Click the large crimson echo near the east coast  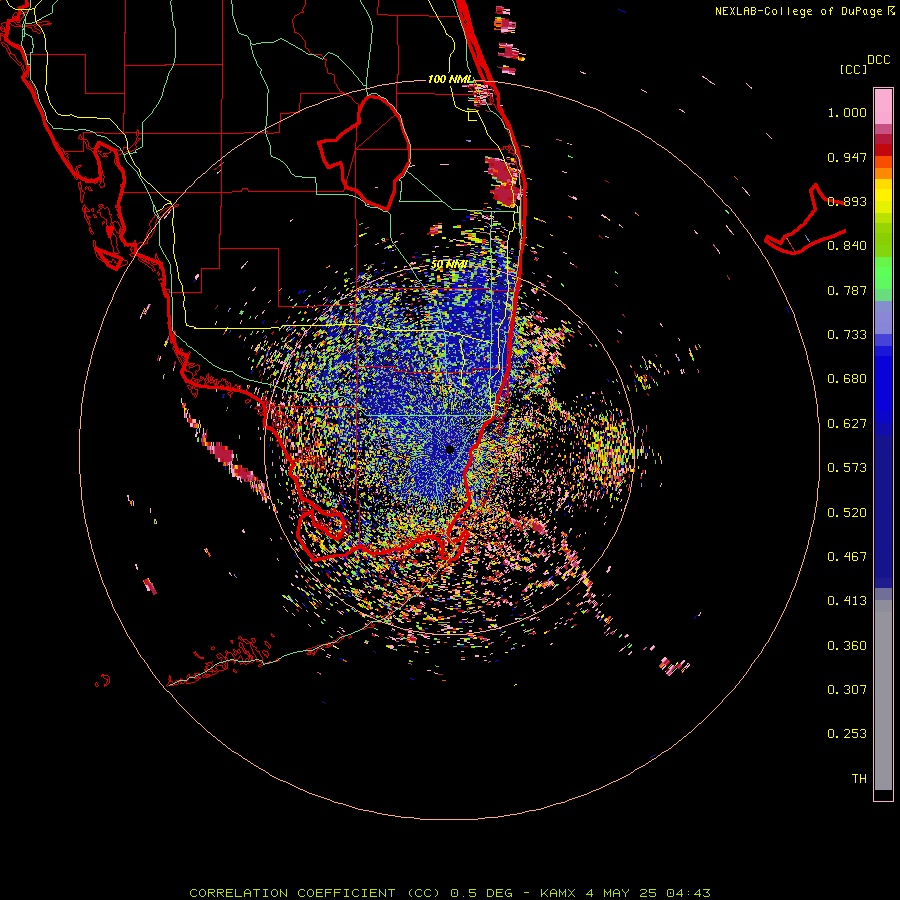coord(503,182)
